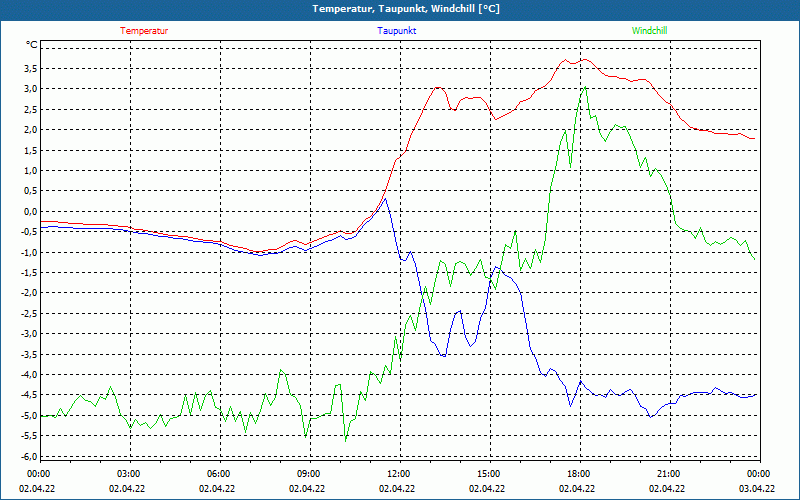Click the -1,0 y-axis value
The image size is (800, 500).
tap(29, 252)
